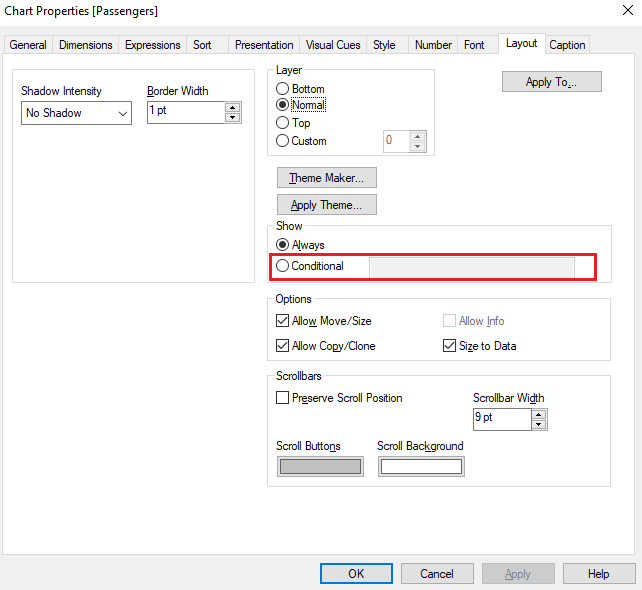Open the Theme Maker dialog
642x590 pixels.
click(x=327, y=178)
